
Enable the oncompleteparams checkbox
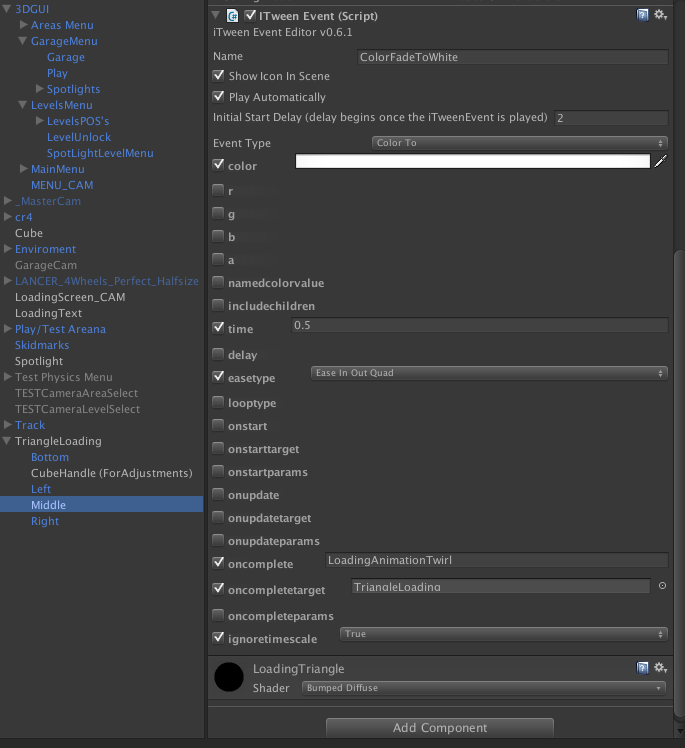point(218,615)
